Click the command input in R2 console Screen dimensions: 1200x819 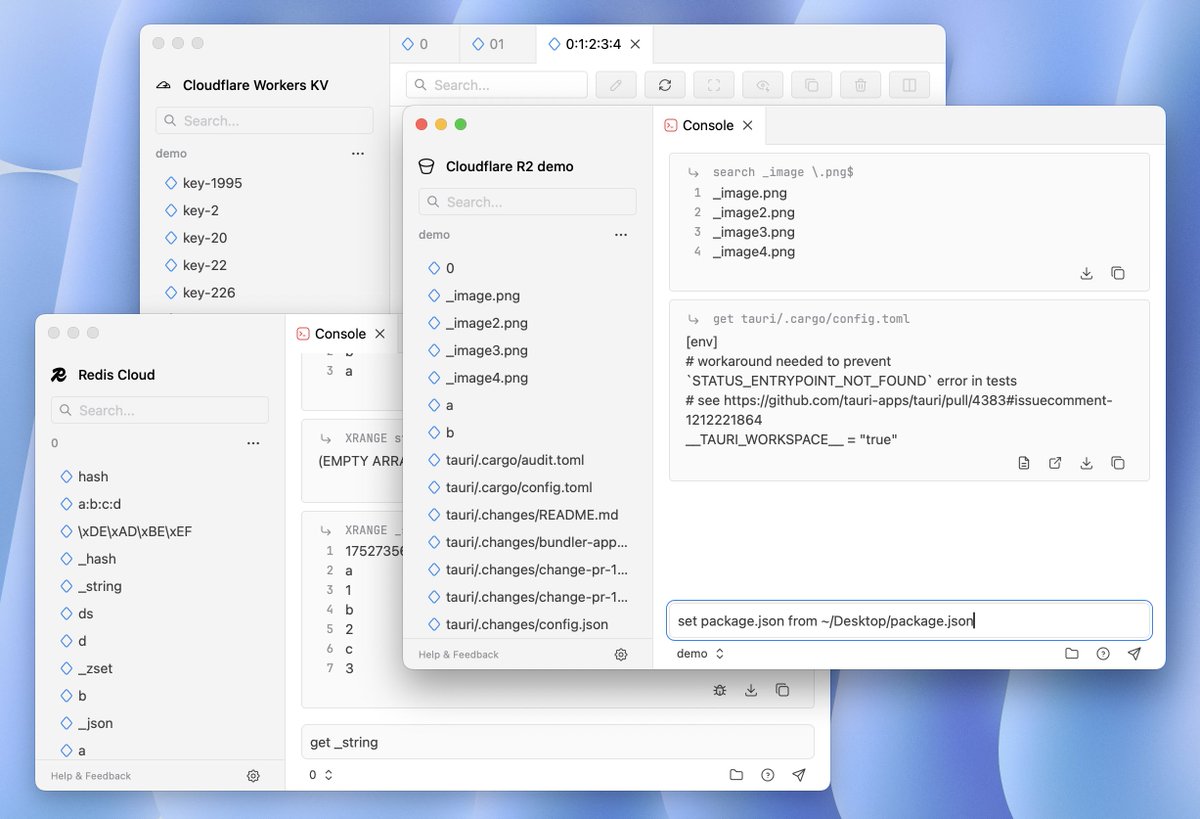tap(909, 620)
